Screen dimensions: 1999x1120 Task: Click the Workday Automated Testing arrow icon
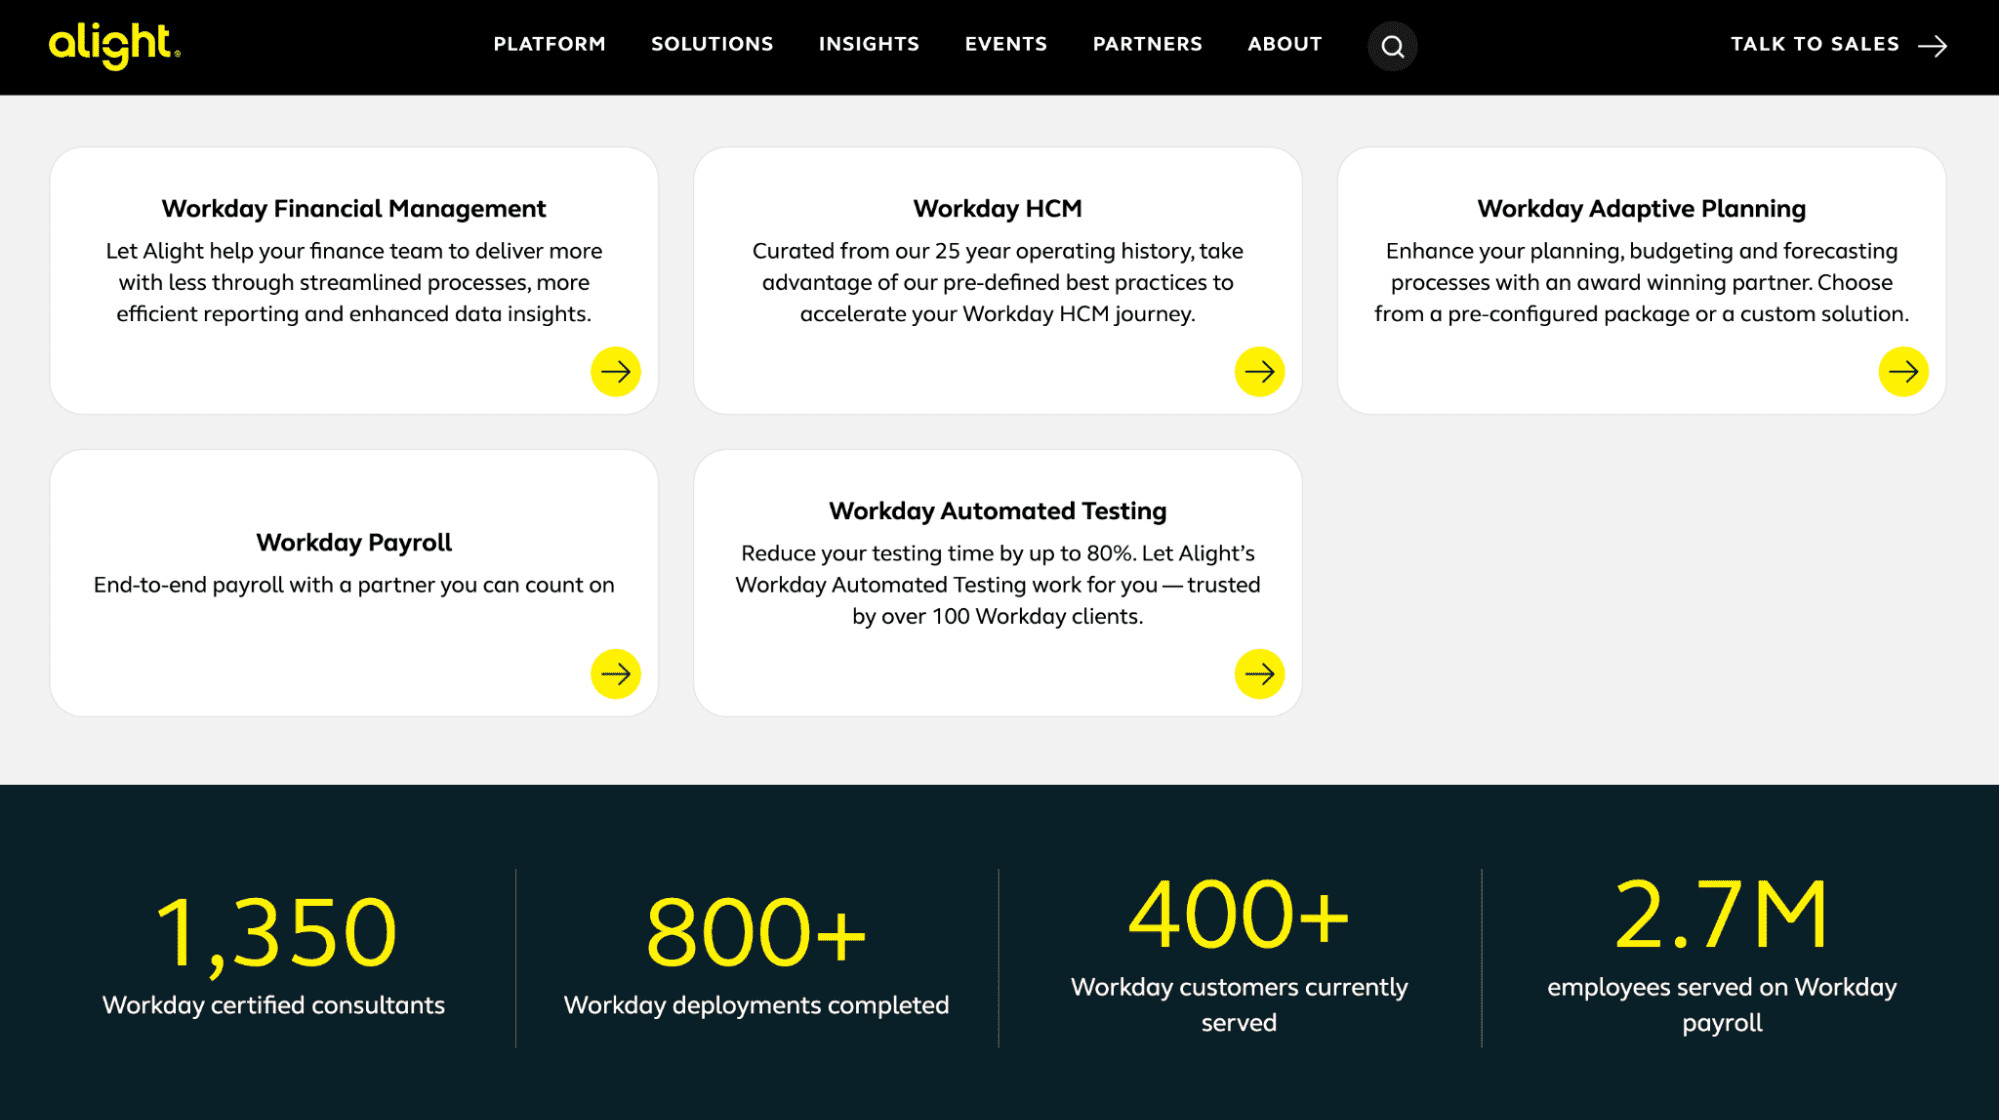(1260, 671)
